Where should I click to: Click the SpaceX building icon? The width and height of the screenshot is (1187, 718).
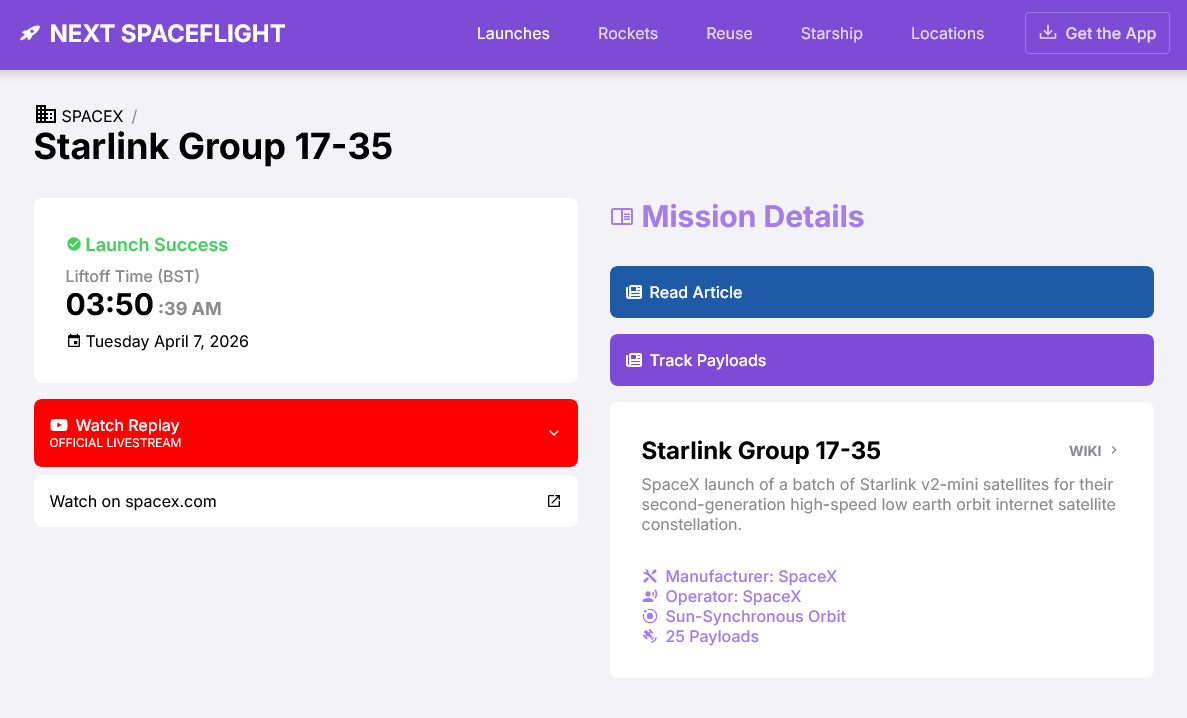point(45,115)
